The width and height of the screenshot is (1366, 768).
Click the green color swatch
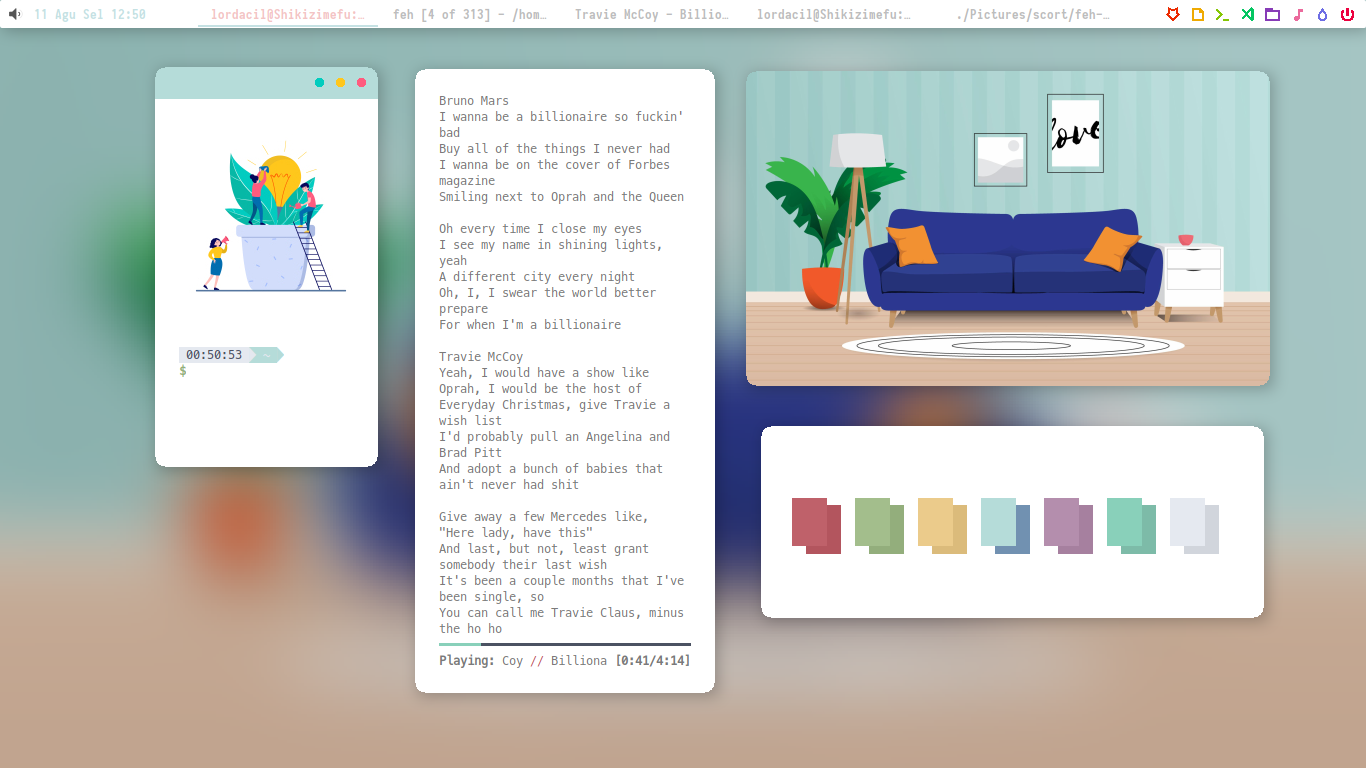(879, 526)
